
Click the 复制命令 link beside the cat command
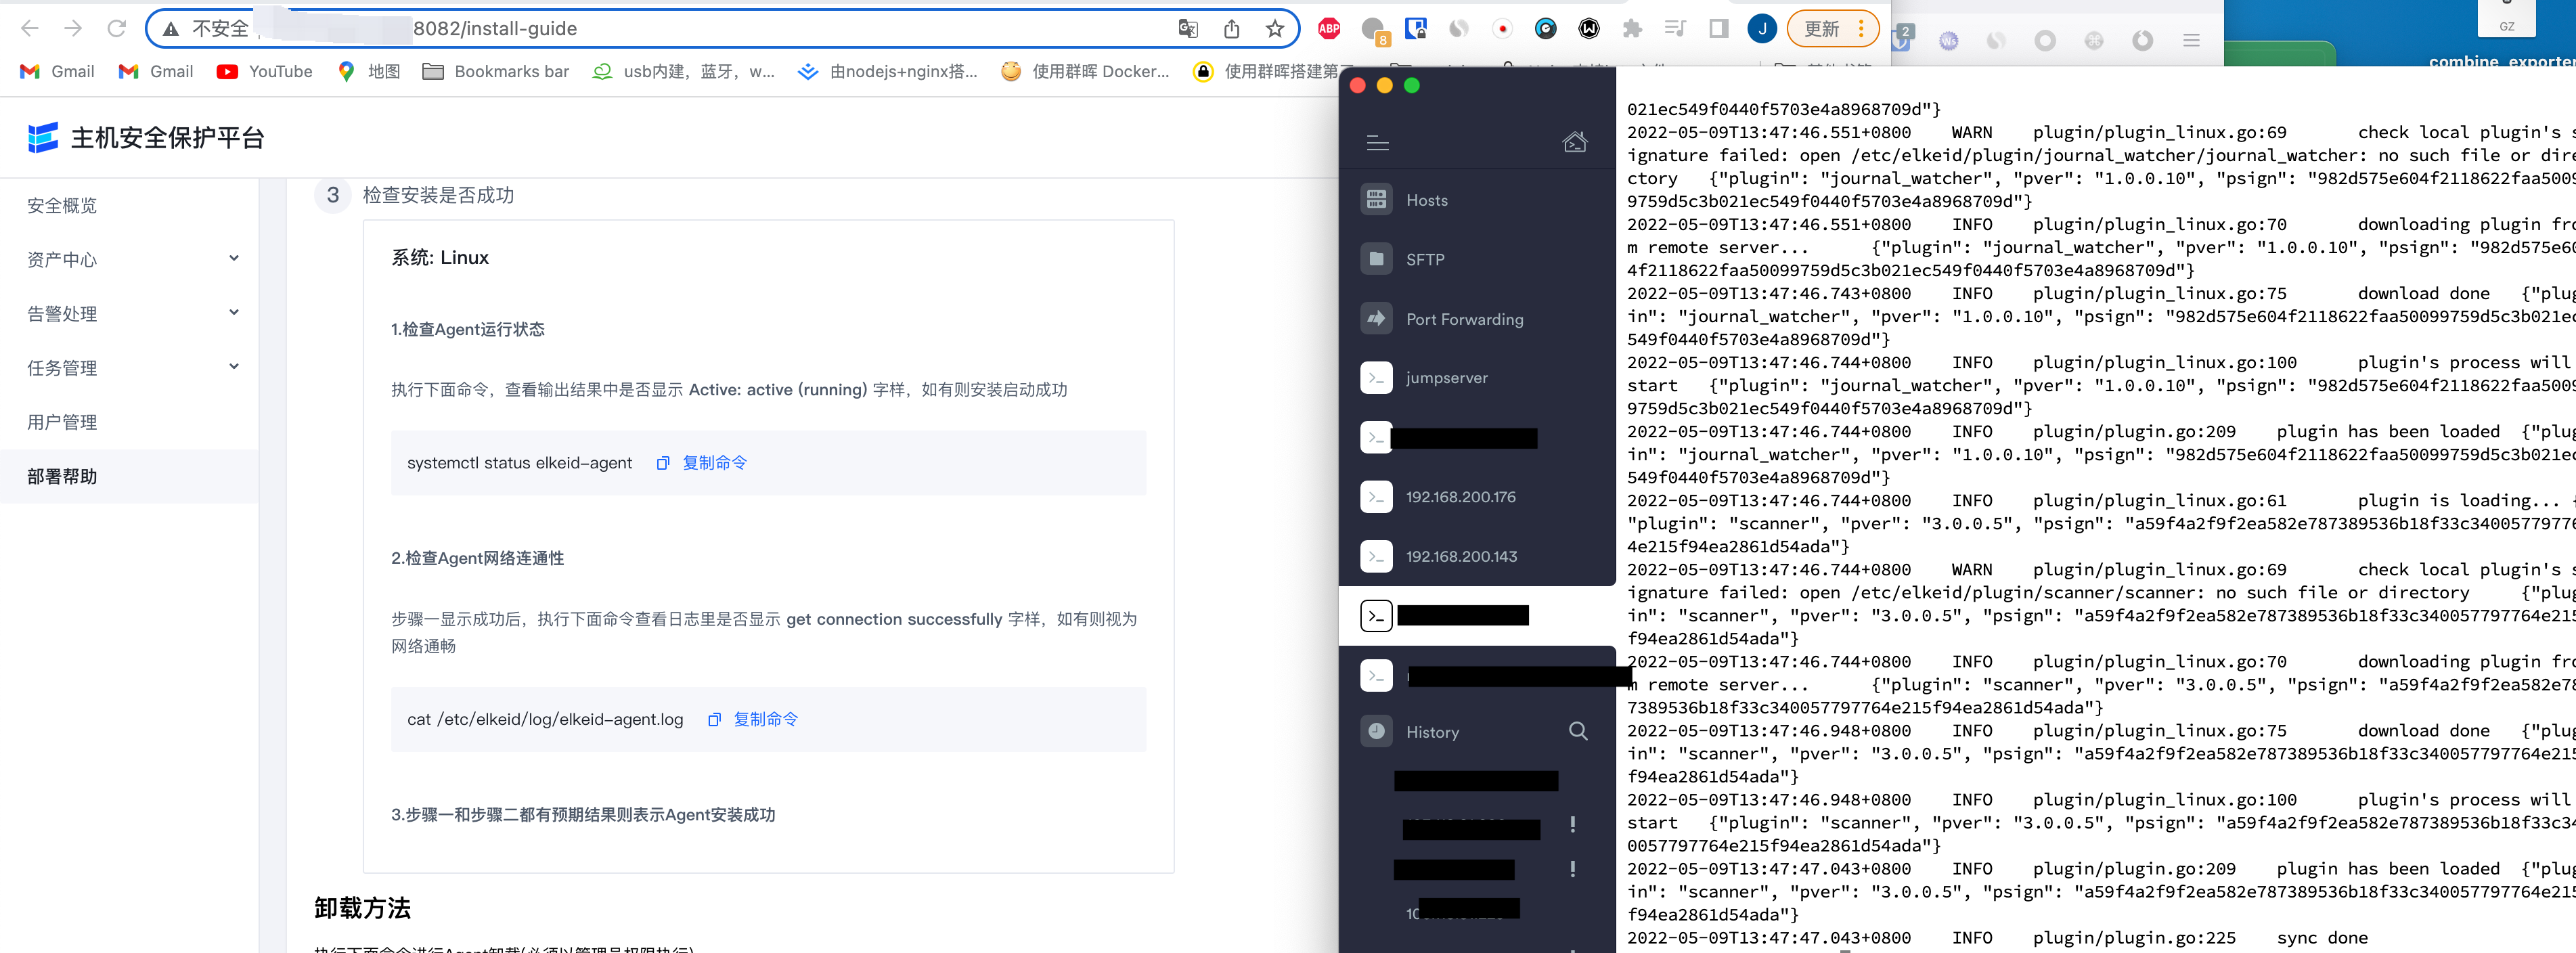coord(765,719)
